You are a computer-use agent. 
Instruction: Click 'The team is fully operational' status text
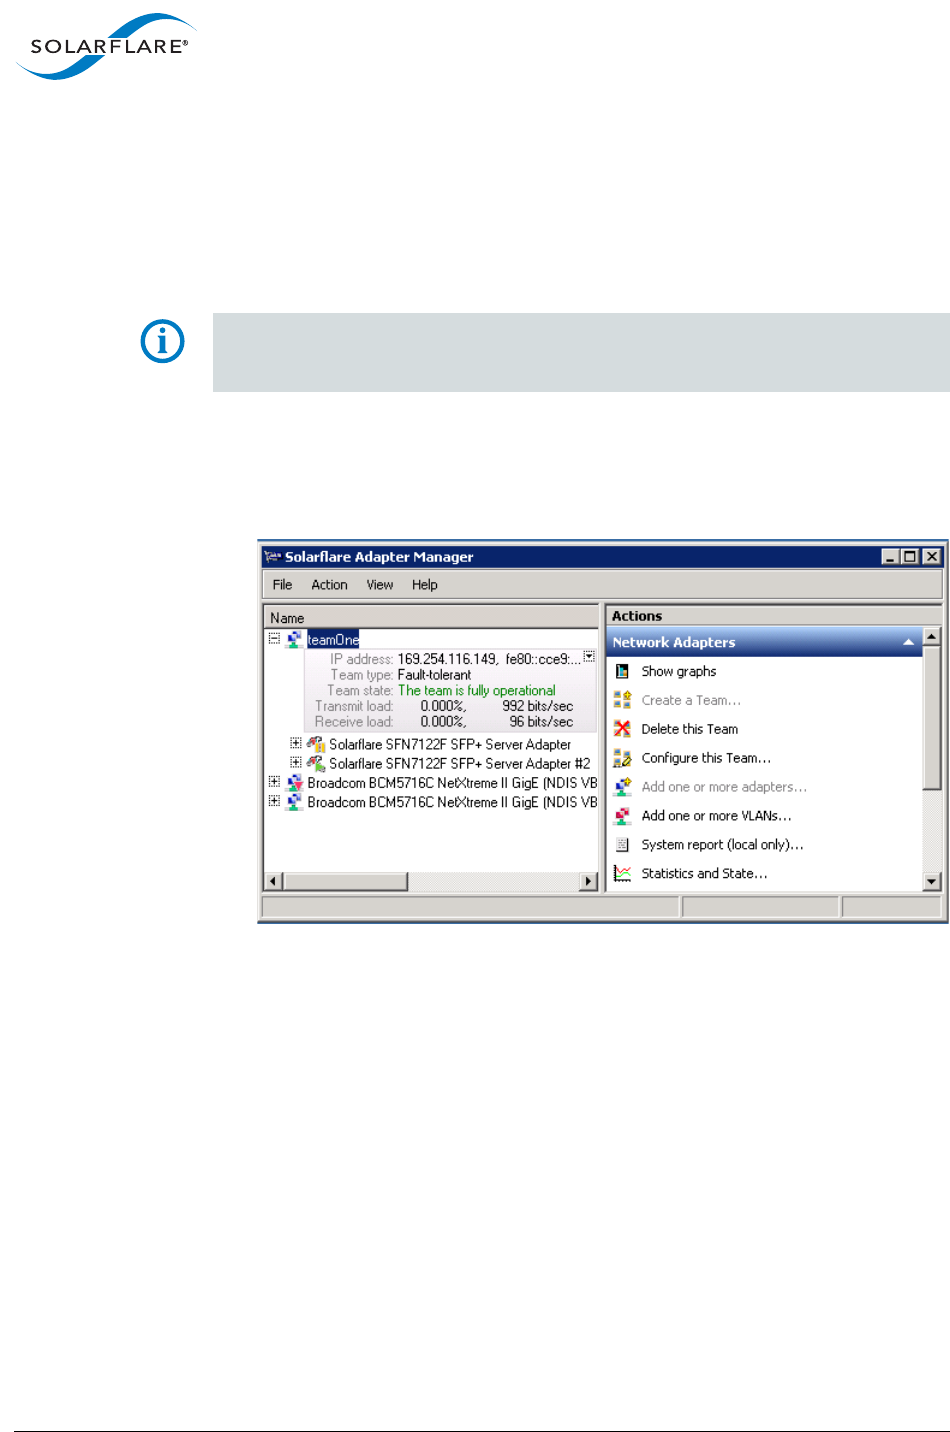pyautogui.click(x=476, y=691)
